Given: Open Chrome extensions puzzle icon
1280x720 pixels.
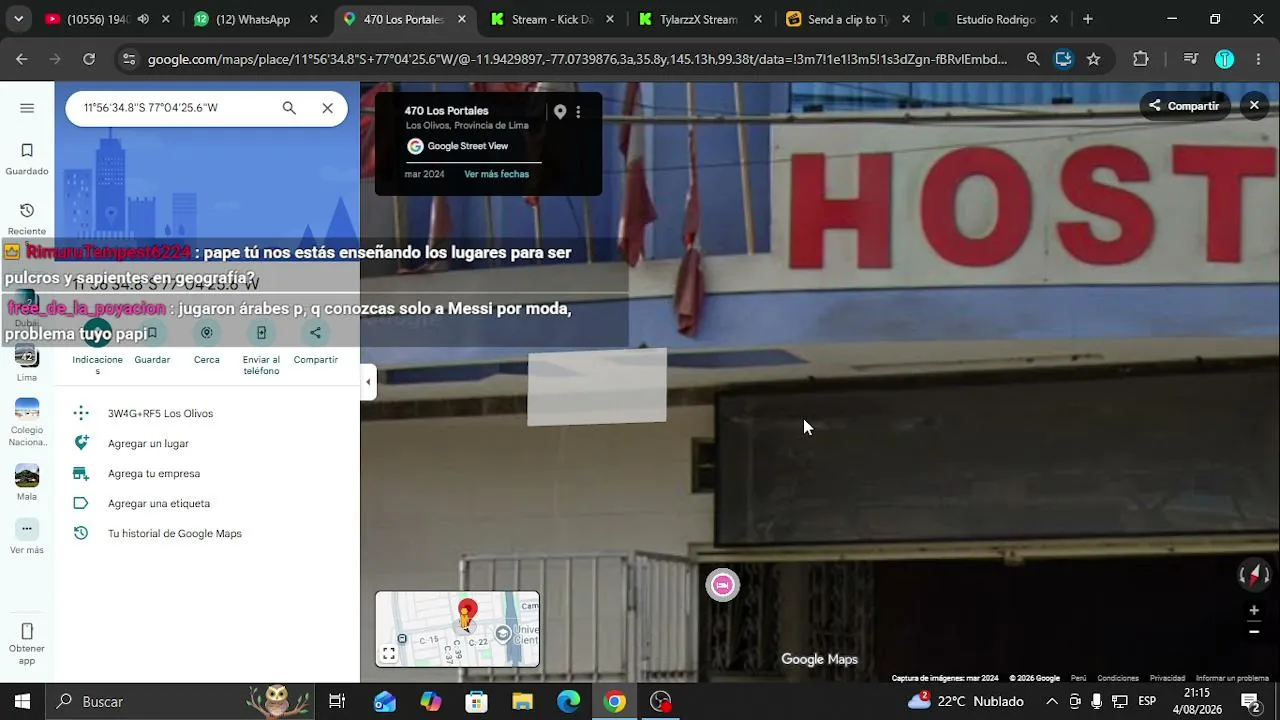Looking at the screenshot, I should (x=1141, y=59).
